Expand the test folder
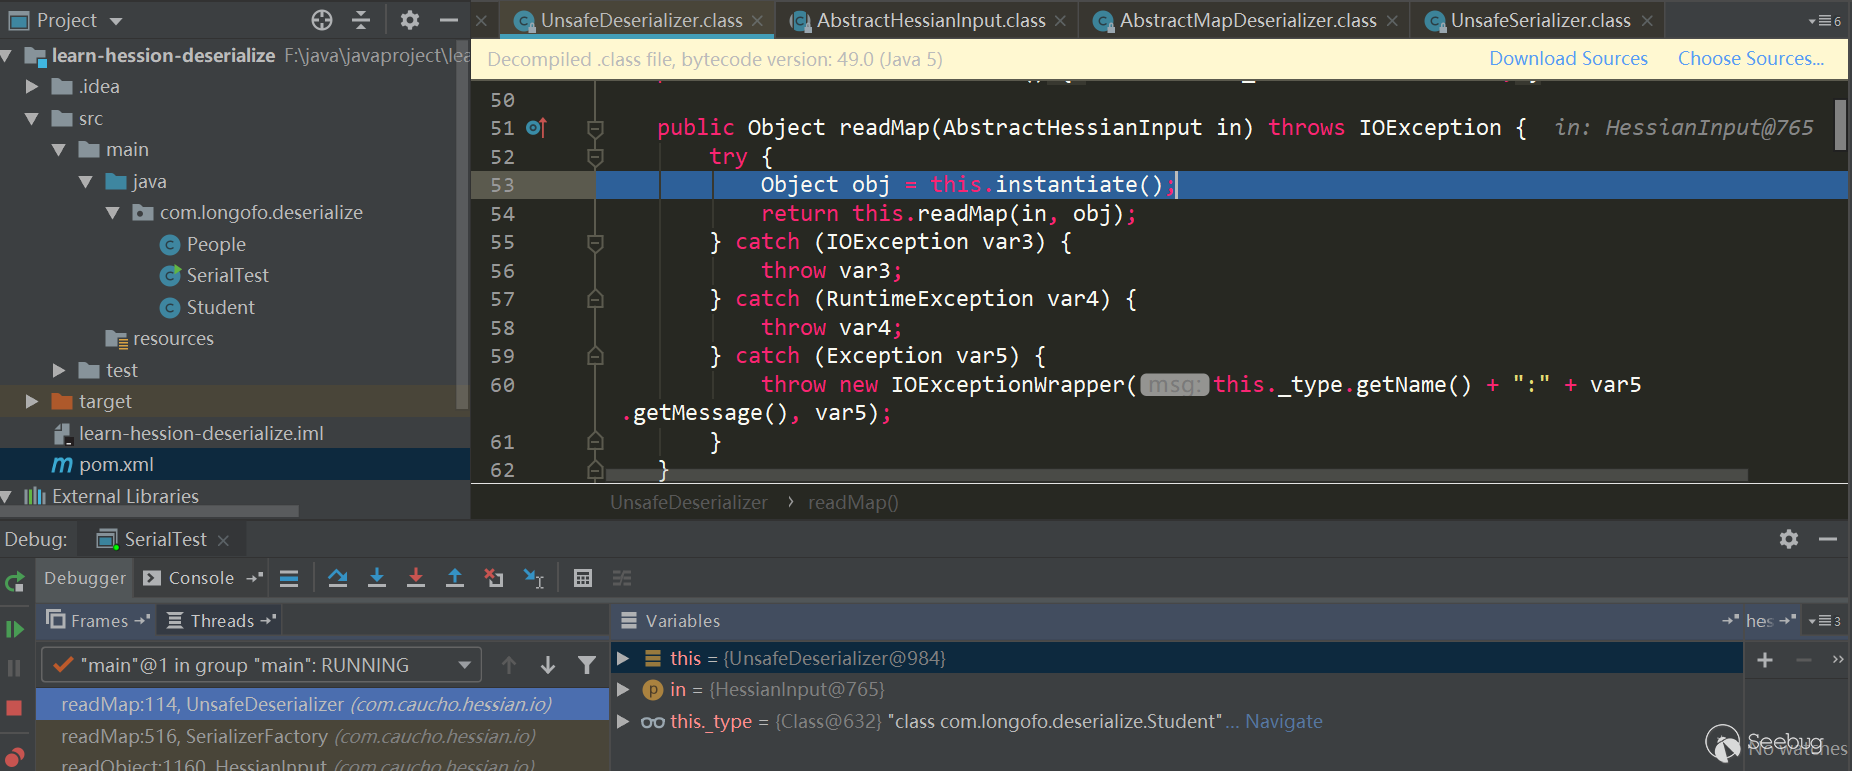Viewport: 1852px width, 771px height. pyautogui.click(x=59, y=371)
